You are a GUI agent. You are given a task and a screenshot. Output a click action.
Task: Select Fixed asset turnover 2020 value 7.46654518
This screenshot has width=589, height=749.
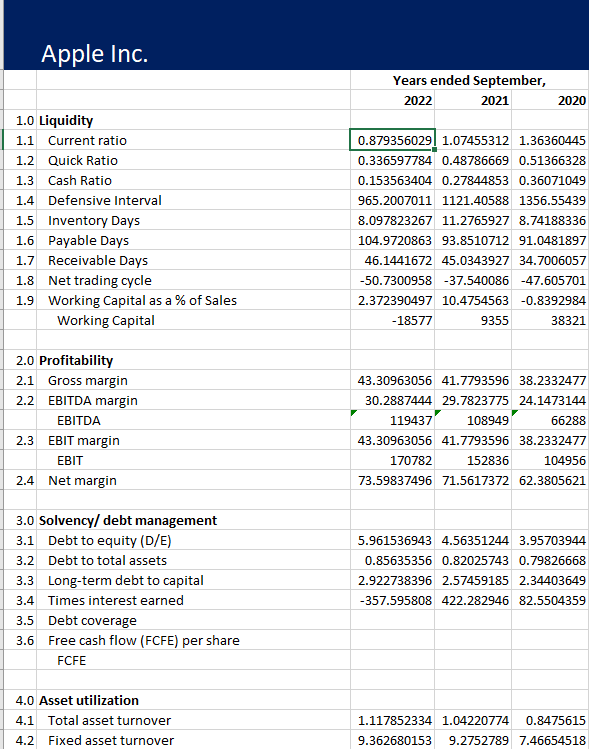click(x=552, y=741)
